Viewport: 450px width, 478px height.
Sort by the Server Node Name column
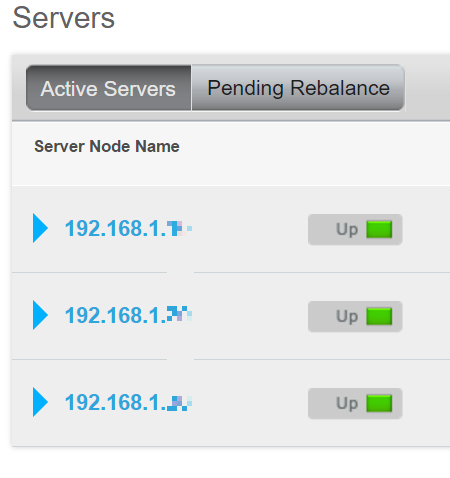(x=107, y=146)
